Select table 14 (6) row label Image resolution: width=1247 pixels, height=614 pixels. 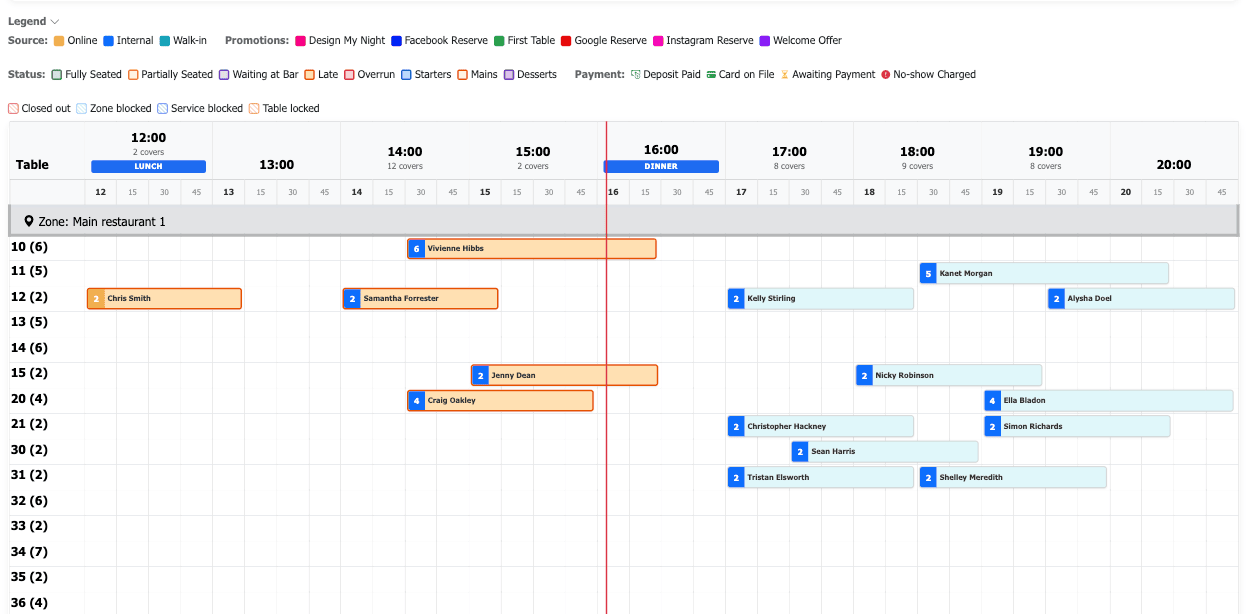click(29, 348)
